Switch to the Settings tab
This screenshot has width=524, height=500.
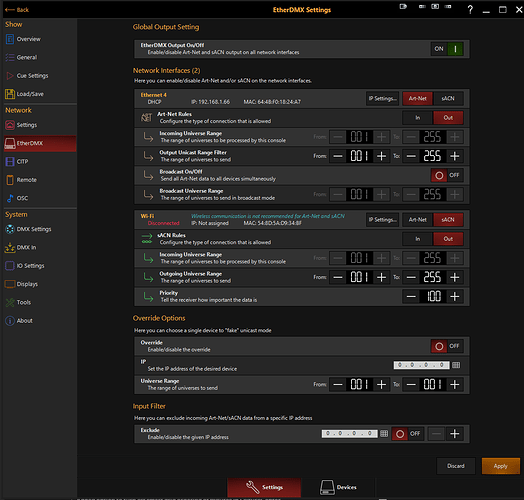click(264, 487)
